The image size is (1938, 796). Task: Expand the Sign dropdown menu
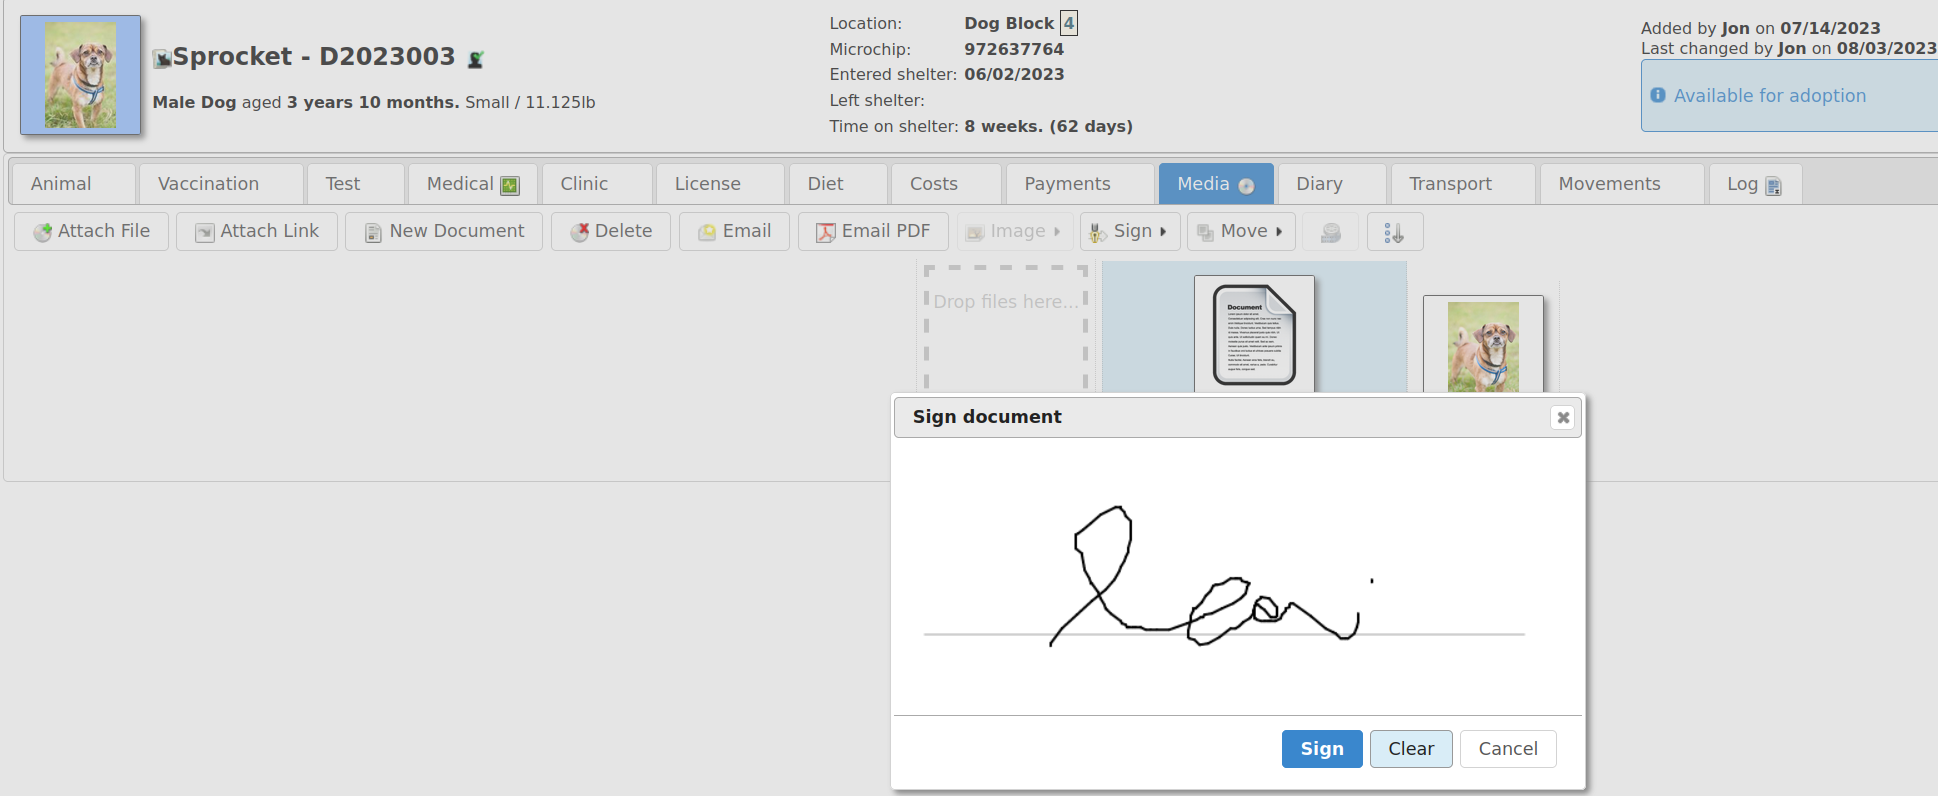pyautogui.click(x=1130, y=231)
